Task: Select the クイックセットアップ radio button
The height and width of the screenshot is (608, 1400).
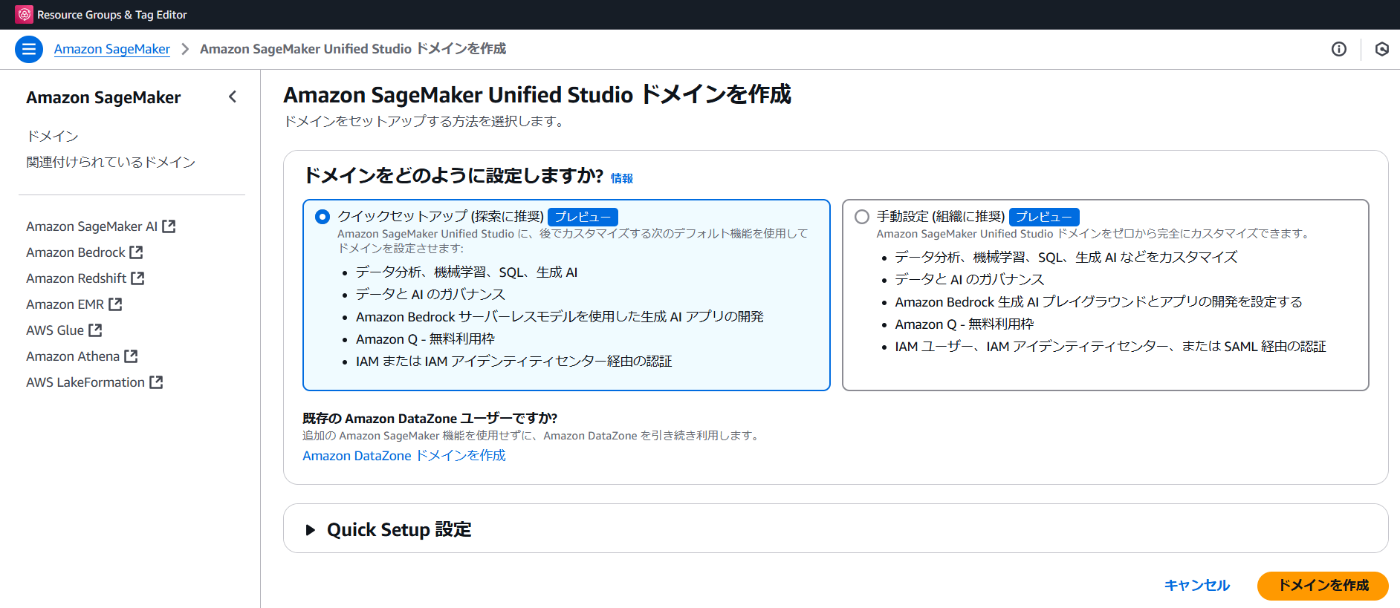Action: [322, 217]
